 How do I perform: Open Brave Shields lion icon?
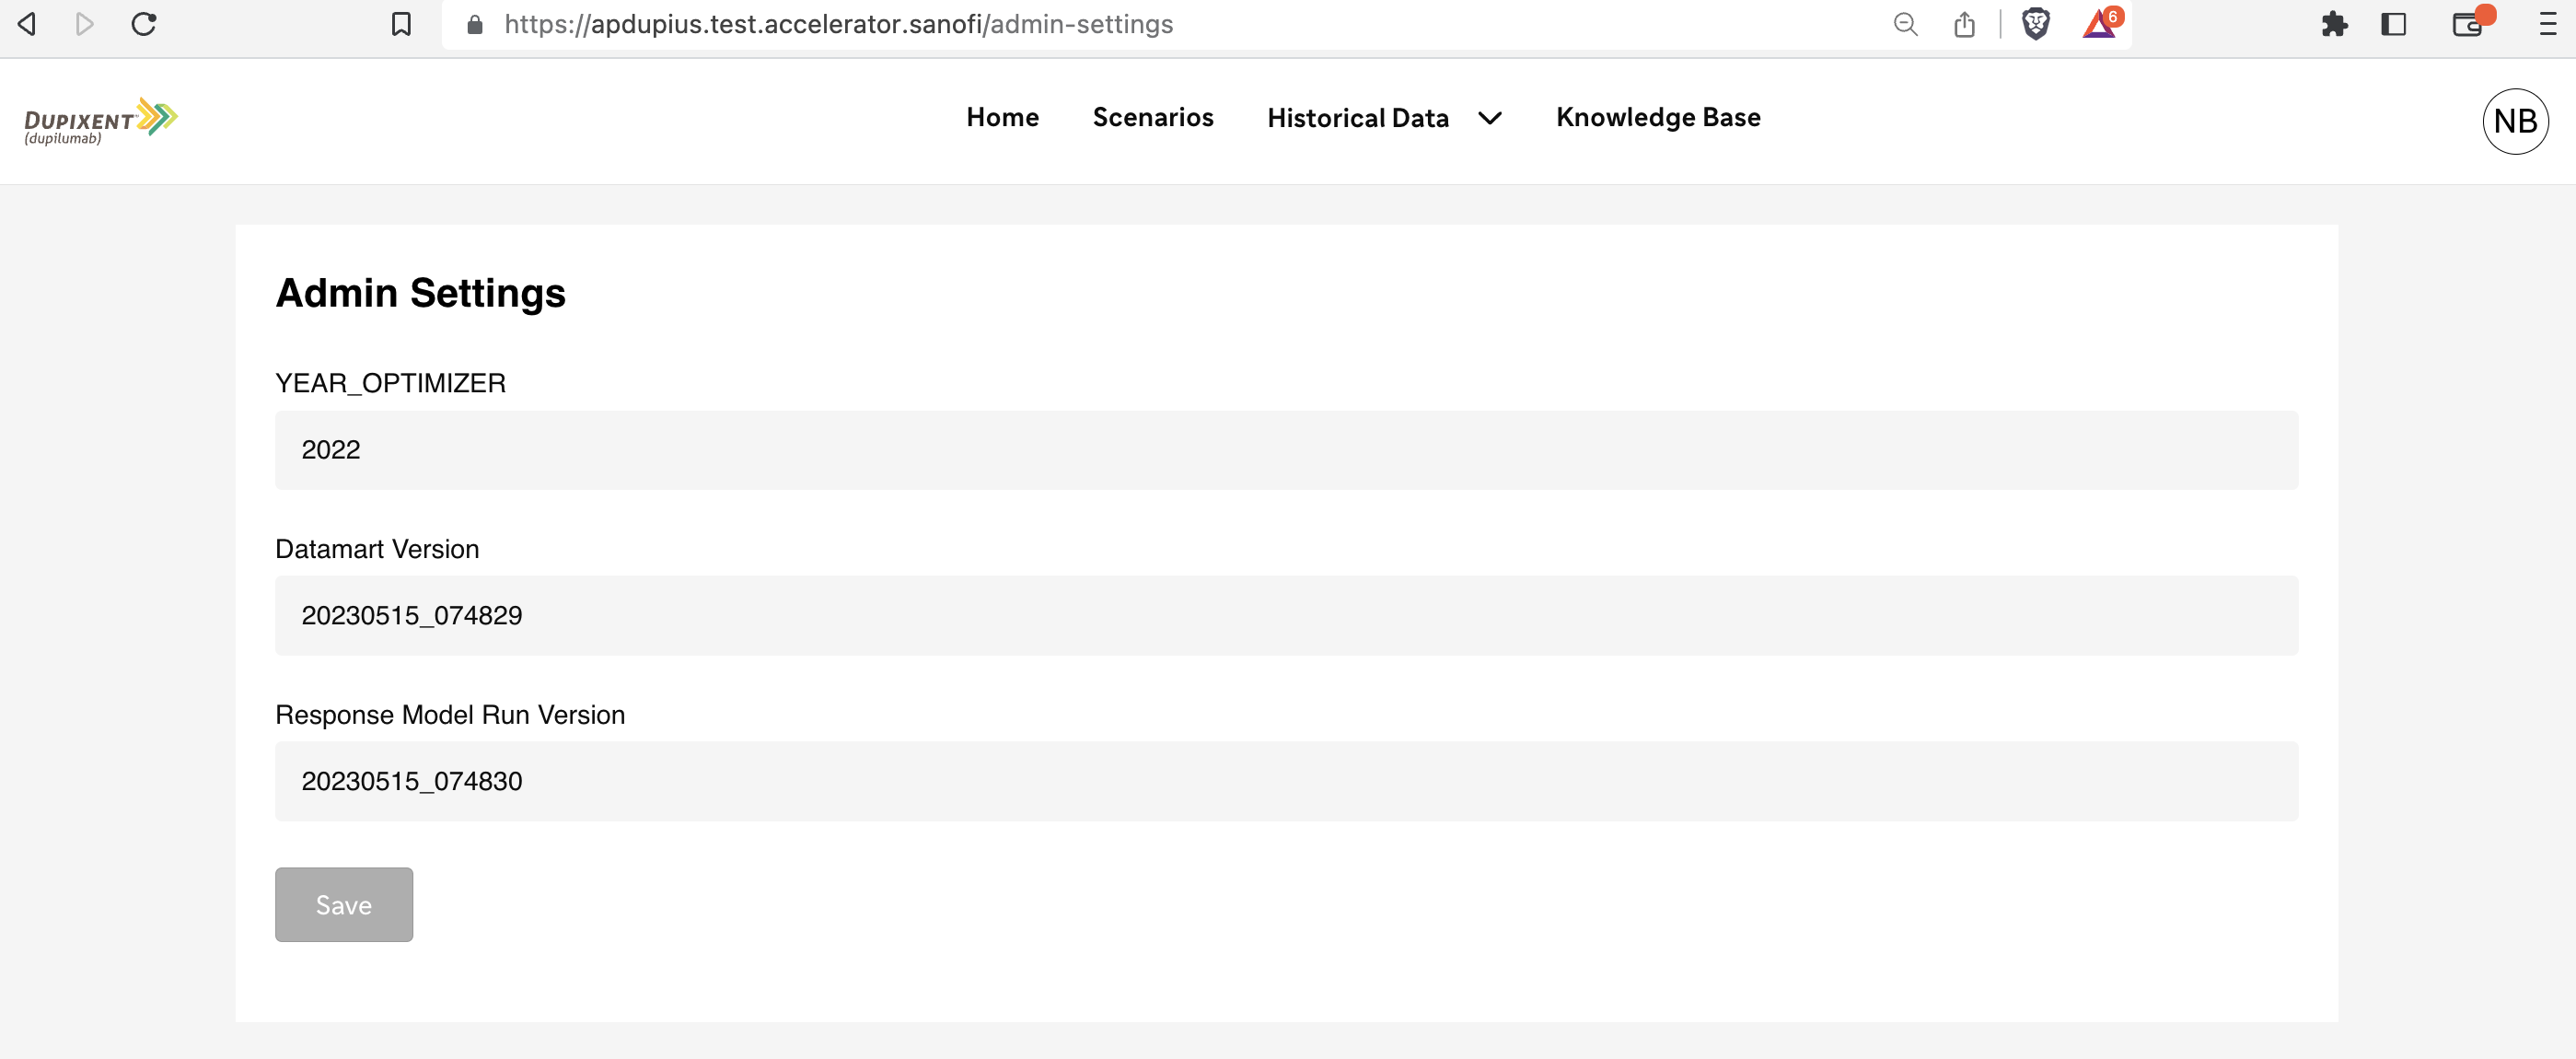pyautogui.click(x=2036, y=24)
